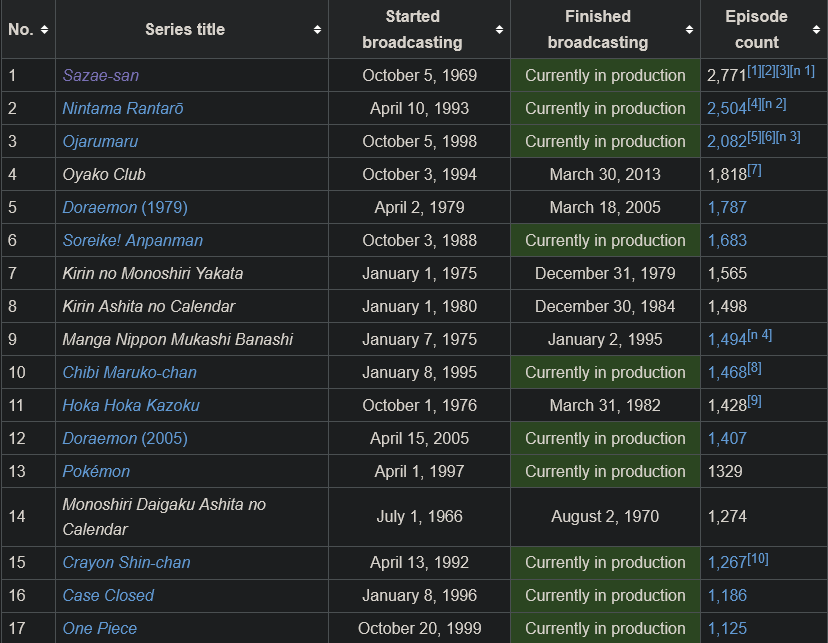This screenshot has height=643, width=828.
Task: Open citation [8] for Chibi Maruko-chan
Action: coord(755,368)
